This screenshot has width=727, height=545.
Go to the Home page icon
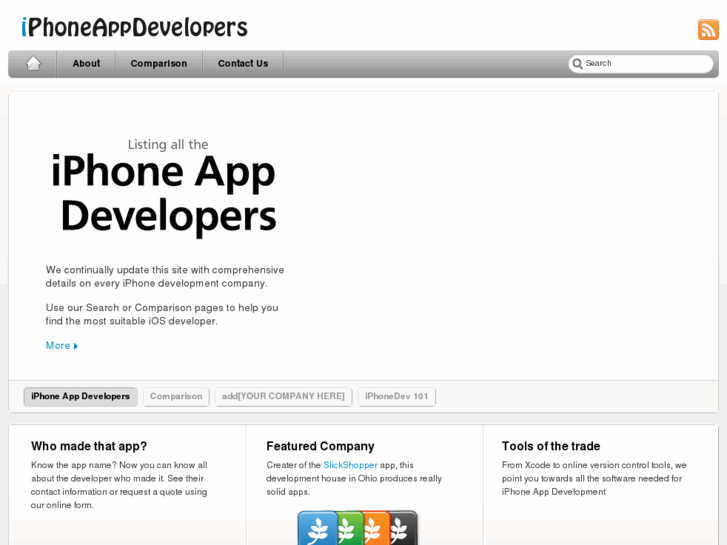[x=33, y=63]
